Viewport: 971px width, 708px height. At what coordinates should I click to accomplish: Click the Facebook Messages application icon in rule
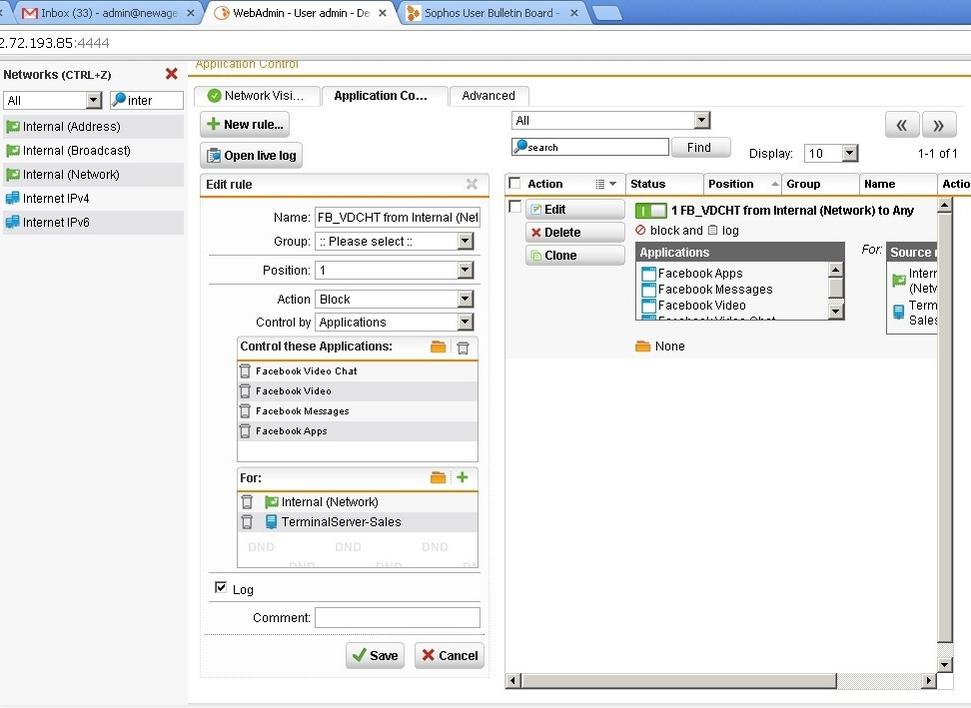pyautogui.click(x=649, y=290)
